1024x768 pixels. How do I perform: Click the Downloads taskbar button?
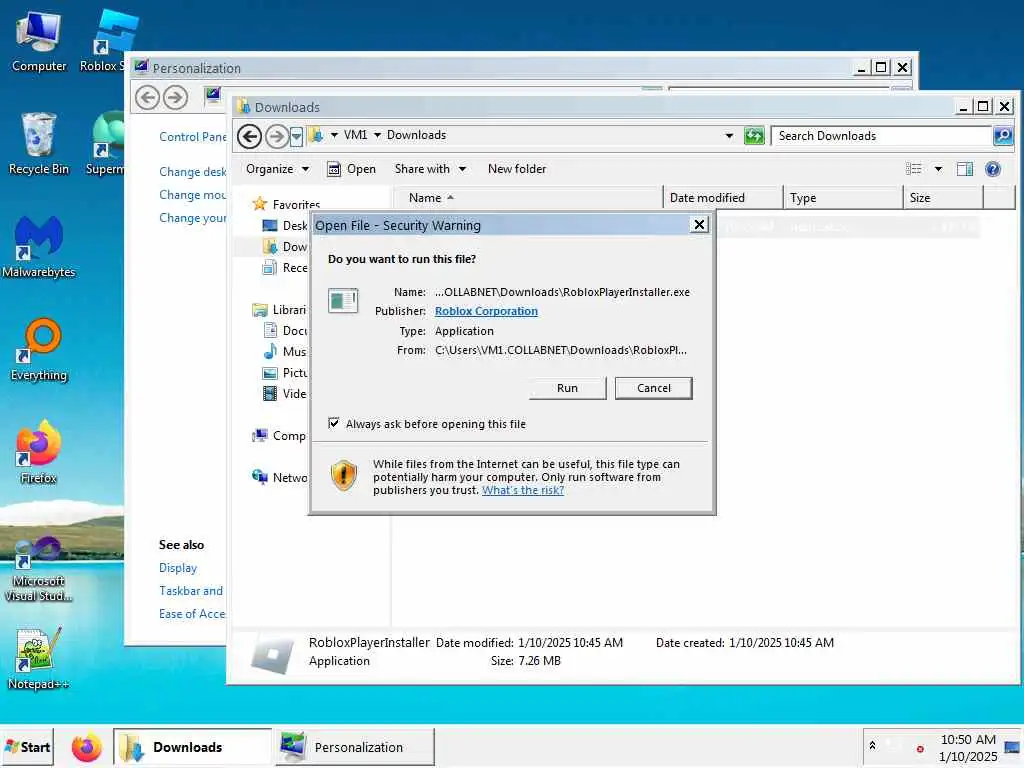[193, 747]
